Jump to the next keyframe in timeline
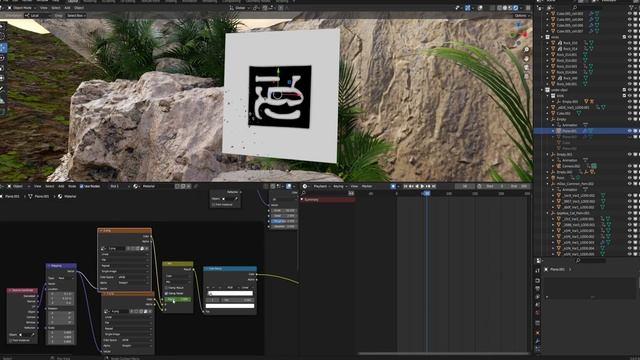This screenshot has width=640, height=360. pyautogui.click(x=428, y=186)
